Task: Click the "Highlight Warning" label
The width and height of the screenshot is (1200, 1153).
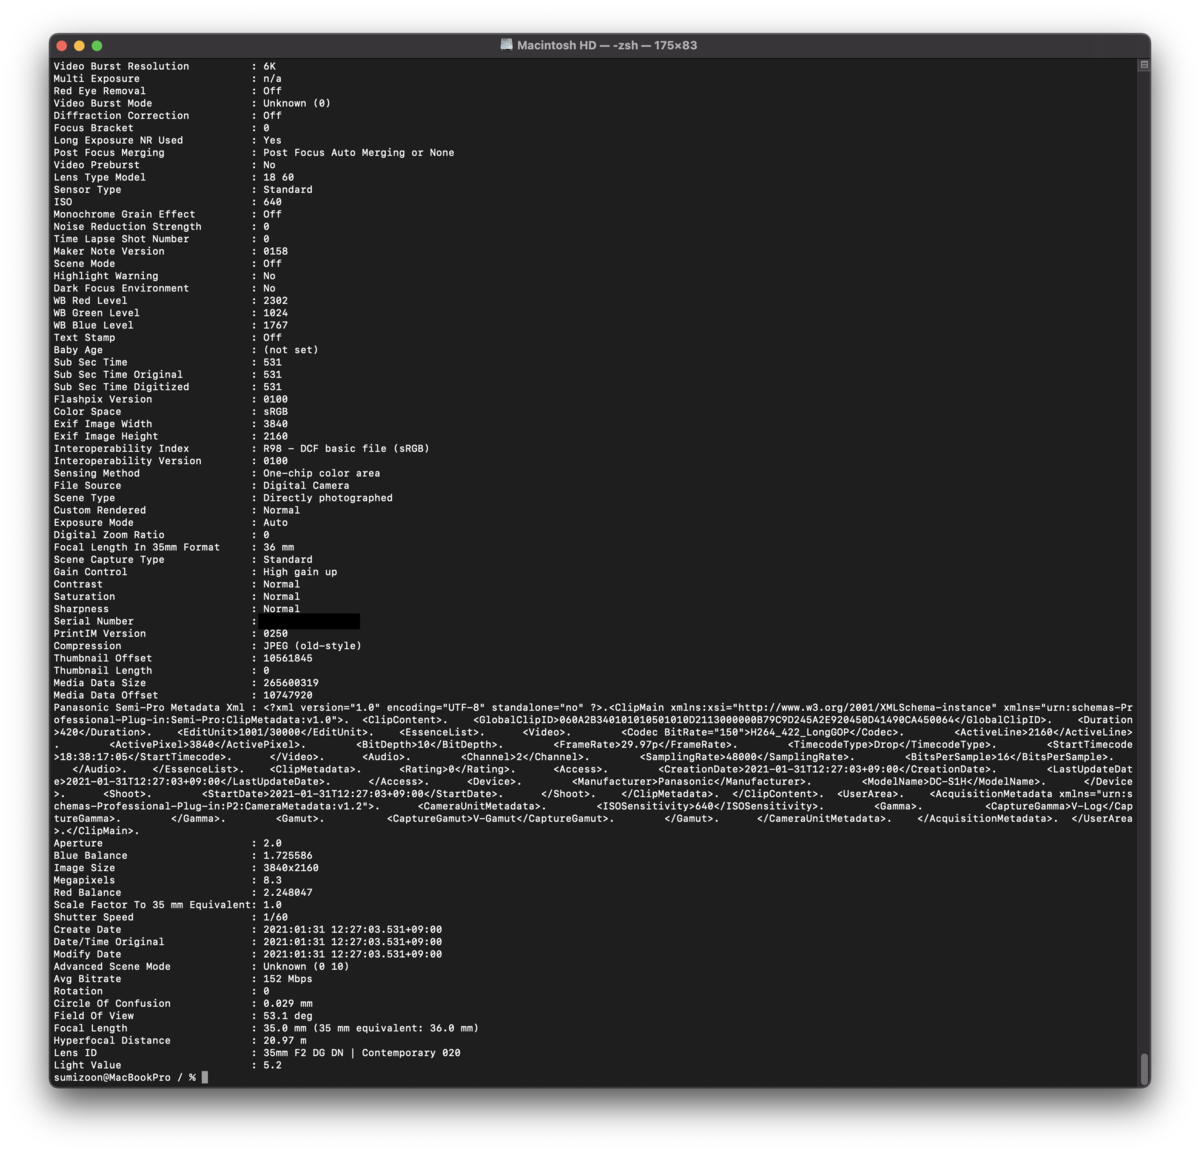Action: click(x=106, y=276)
